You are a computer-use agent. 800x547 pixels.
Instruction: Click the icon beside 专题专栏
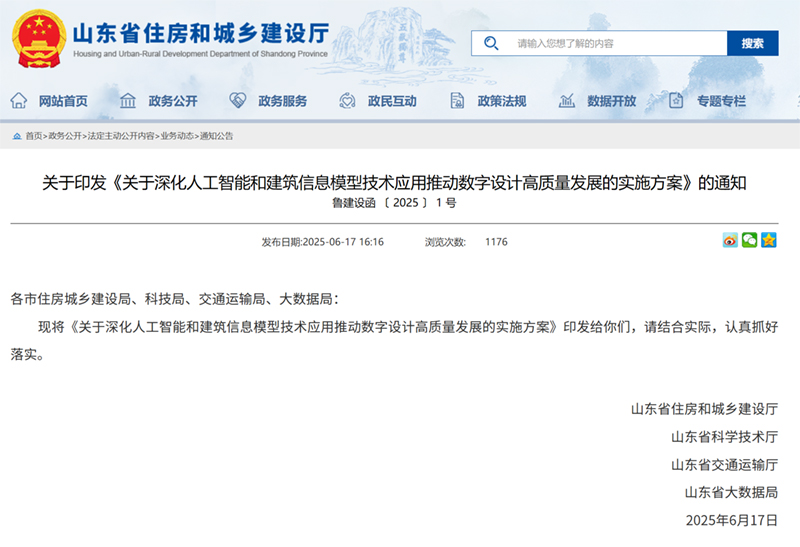(677, 101)
